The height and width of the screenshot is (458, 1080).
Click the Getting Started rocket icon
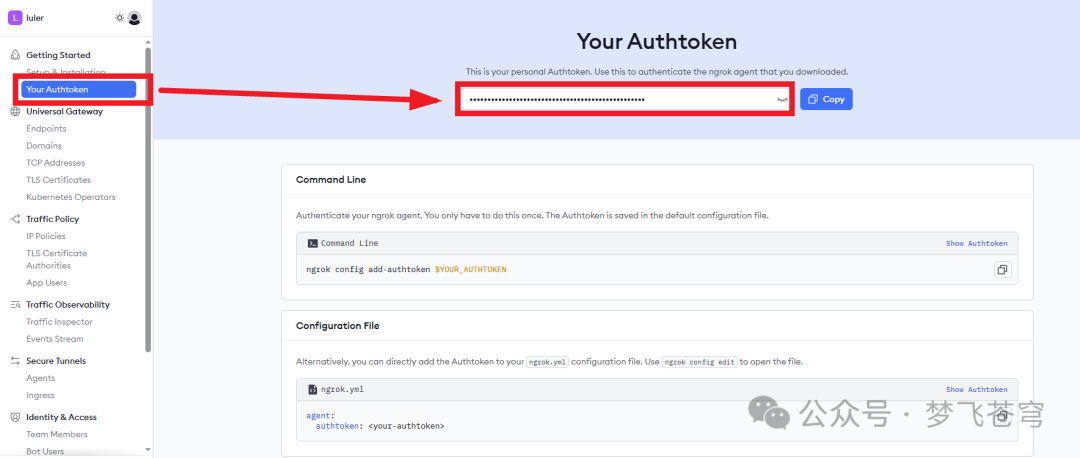pos(15,55)
